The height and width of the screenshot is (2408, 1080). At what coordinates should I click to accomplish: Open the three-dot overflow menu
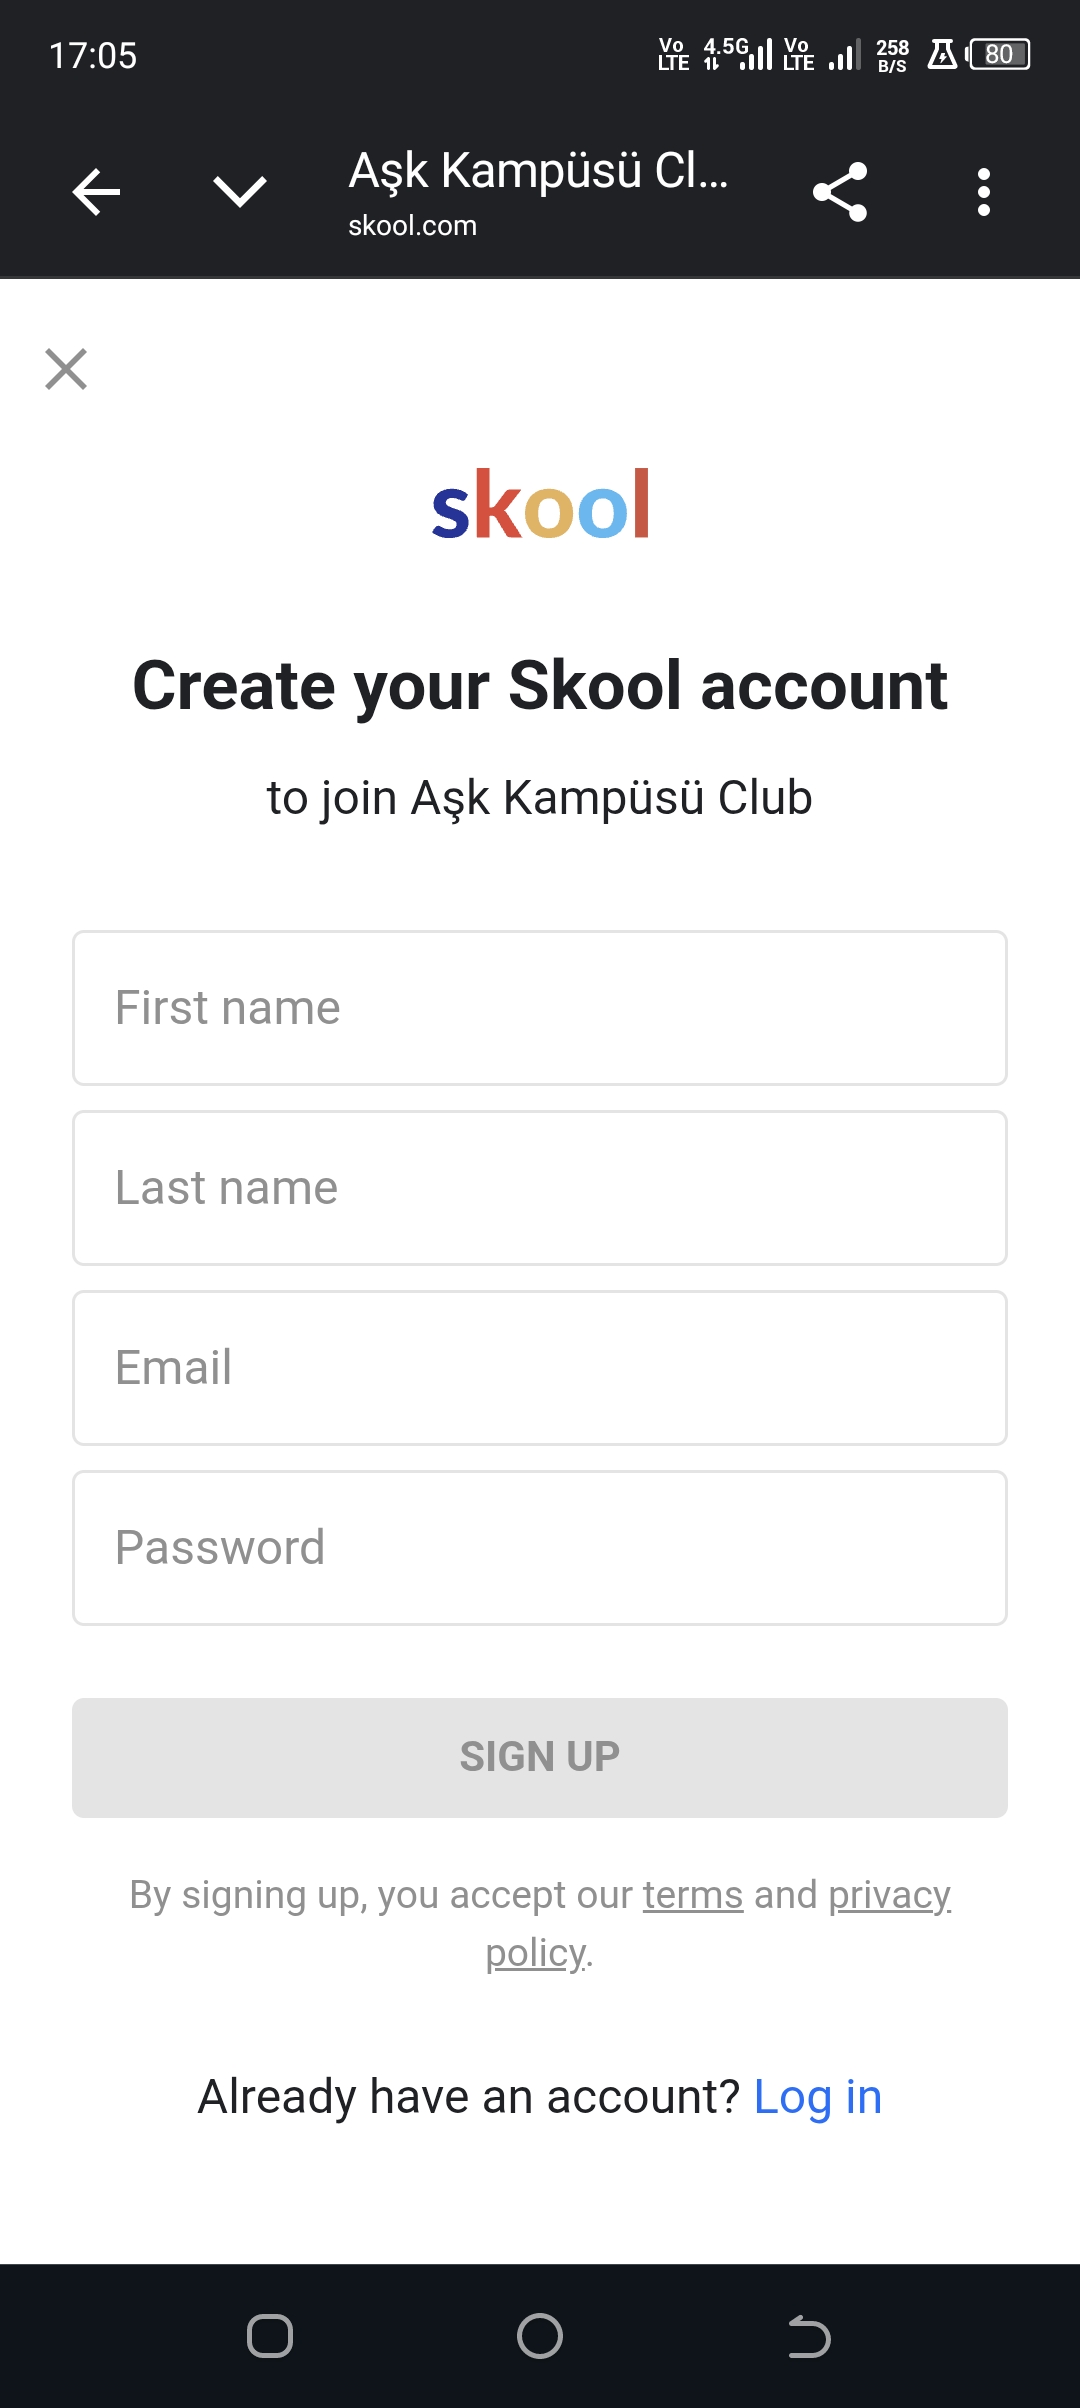coord(984,192)
